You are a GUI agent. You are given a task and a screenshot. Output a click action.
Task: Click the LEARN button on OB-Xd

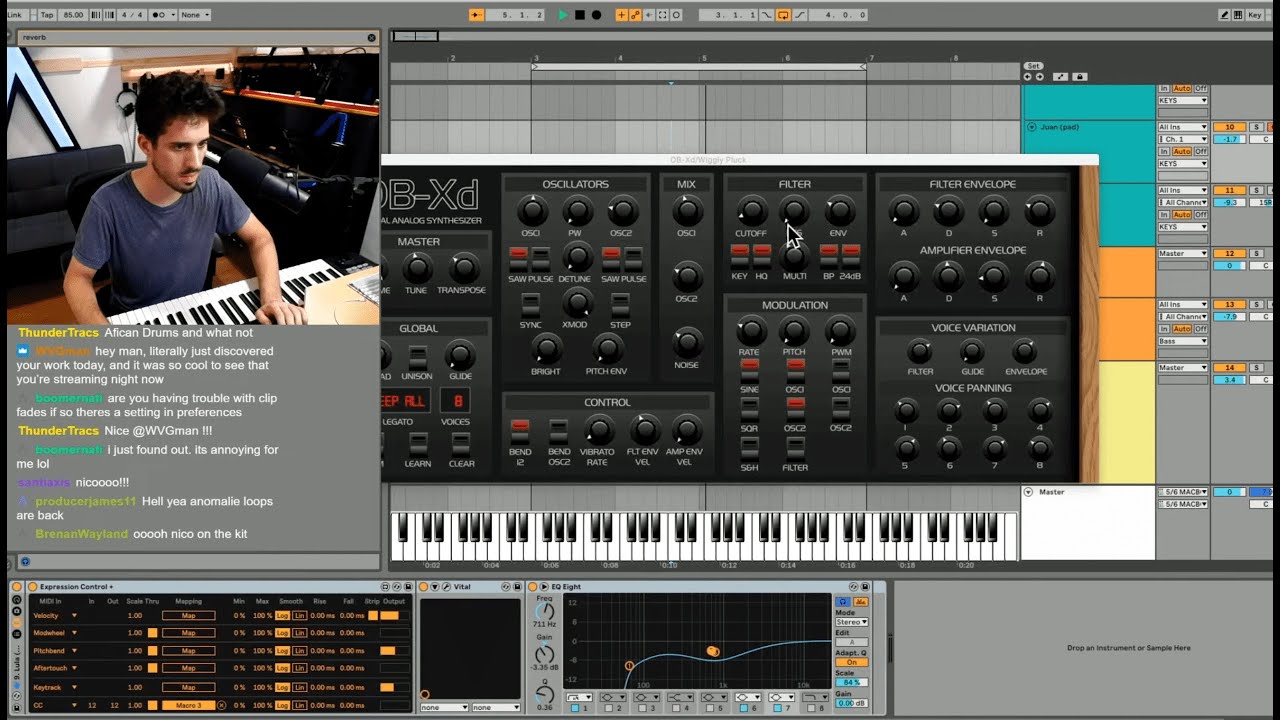[418, 444]
